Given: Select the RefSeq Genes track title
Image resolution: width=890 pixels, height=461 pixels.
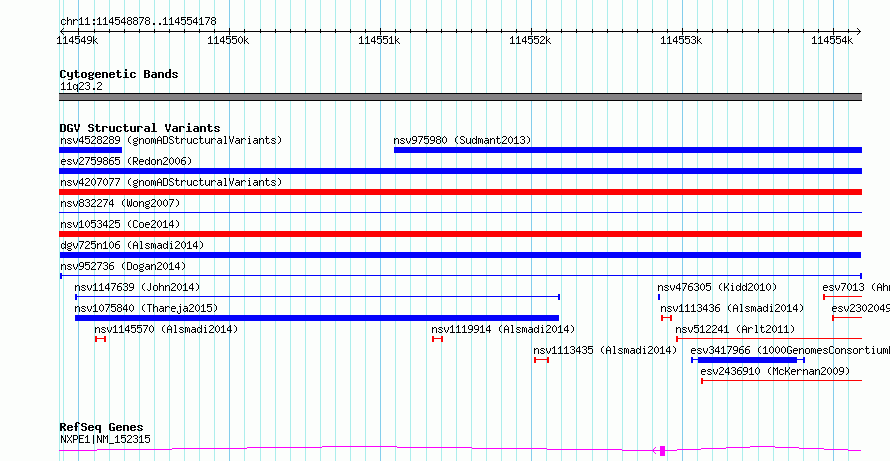Looking at the screenshot, I should 102,428.
